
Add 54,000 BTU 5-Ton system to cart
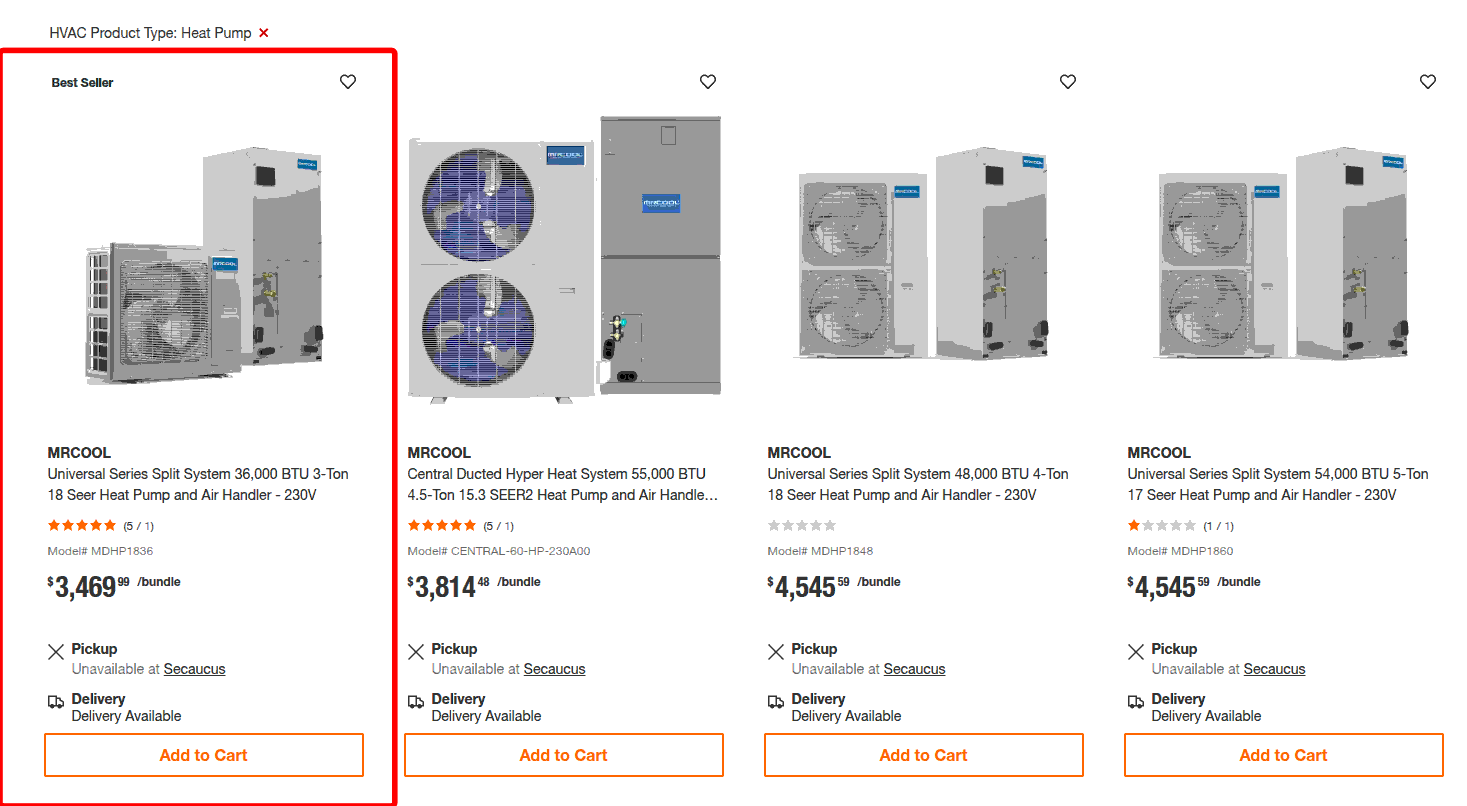(x=1283, y=755)
